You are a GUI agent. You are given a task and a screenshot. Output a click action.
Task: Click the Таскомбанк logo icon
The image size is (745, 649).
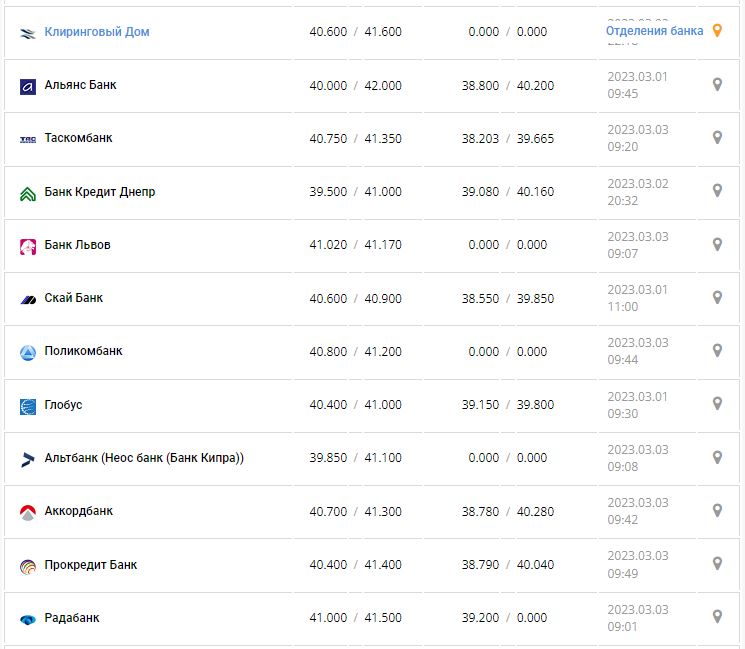28,139
